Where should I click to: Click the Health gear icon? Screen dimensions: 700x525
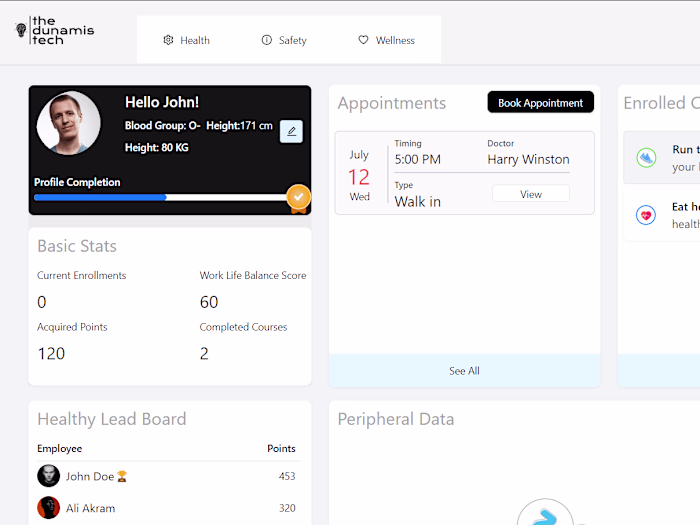pos(168,40)
